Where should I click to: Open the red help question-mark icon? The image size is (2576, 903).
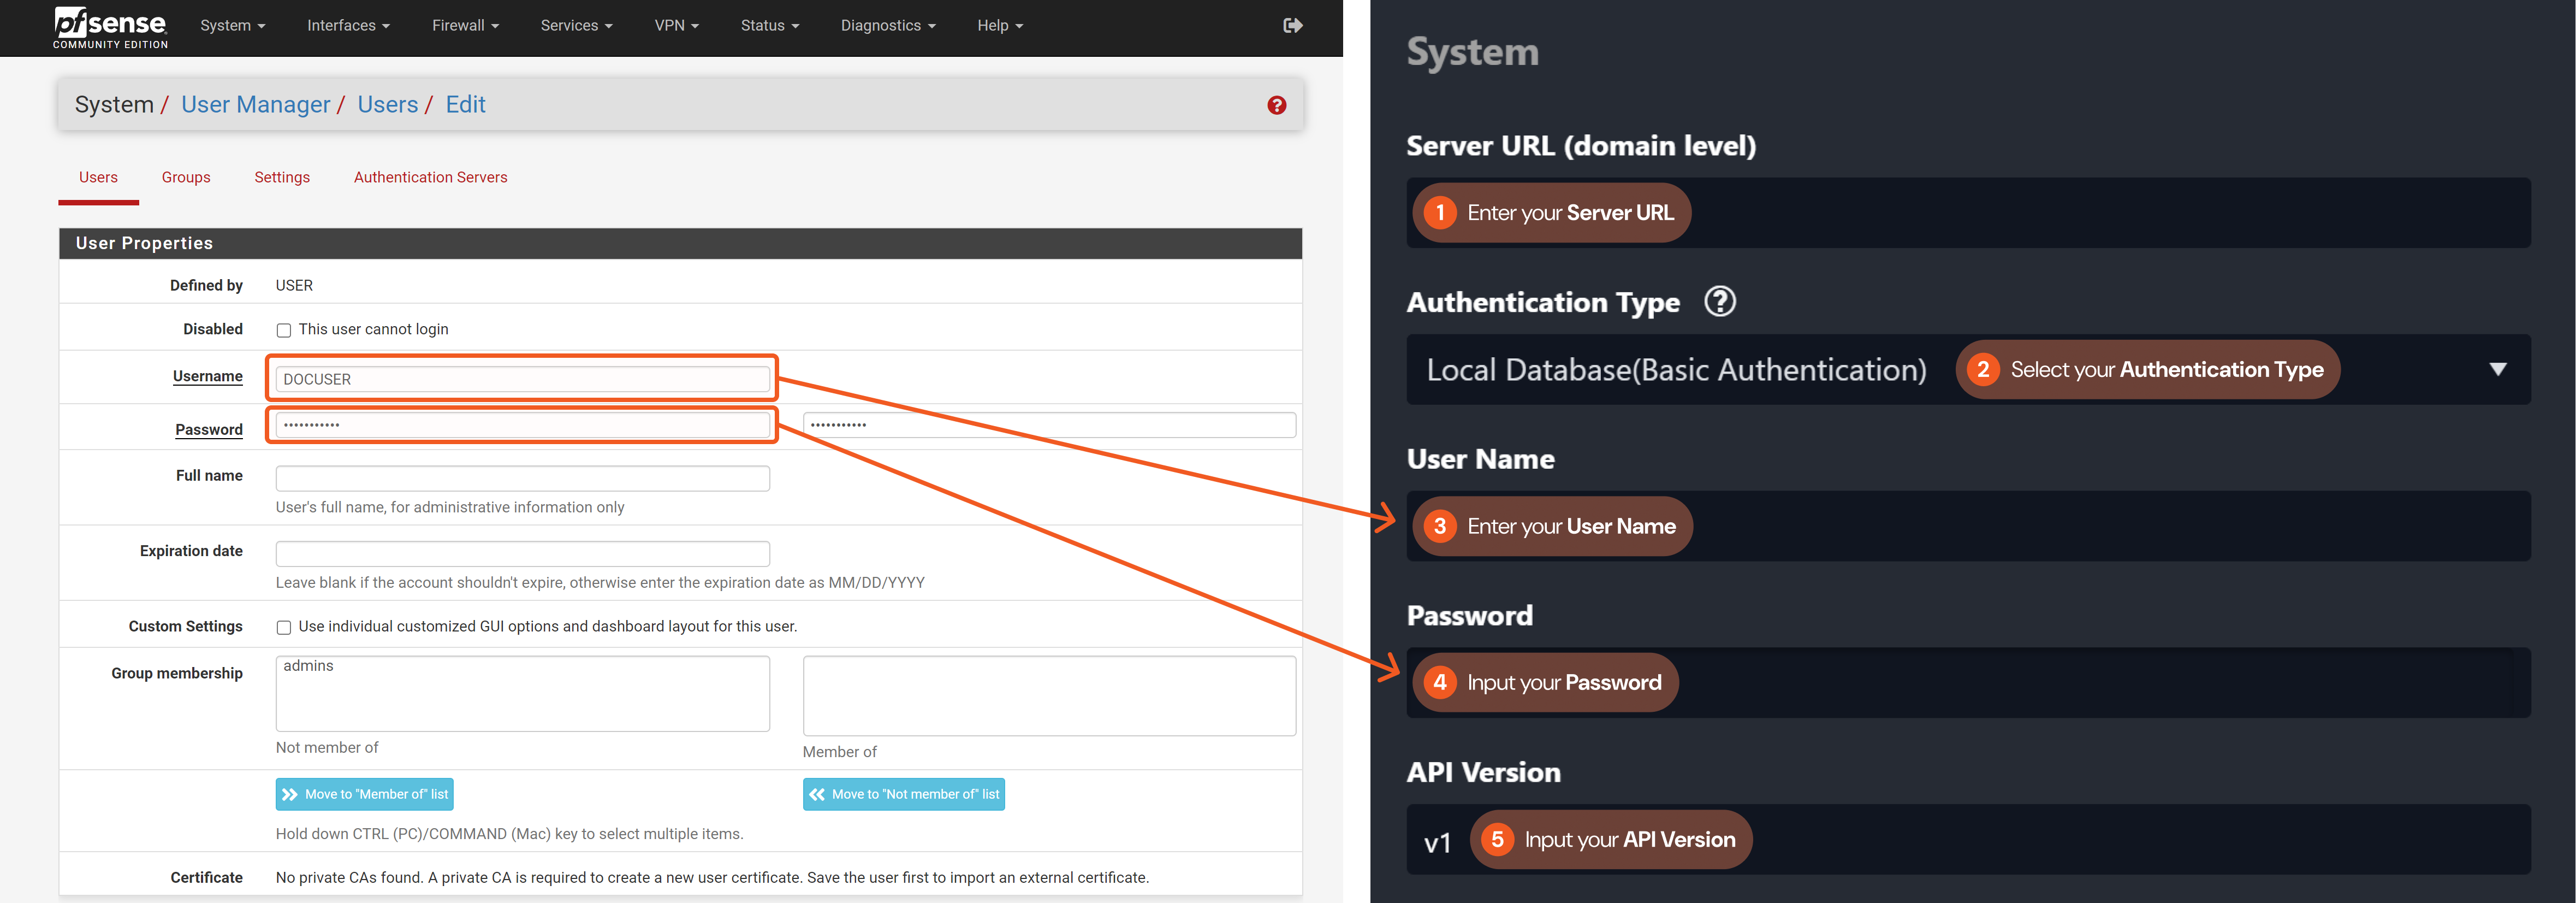[x=1276, y=105]
